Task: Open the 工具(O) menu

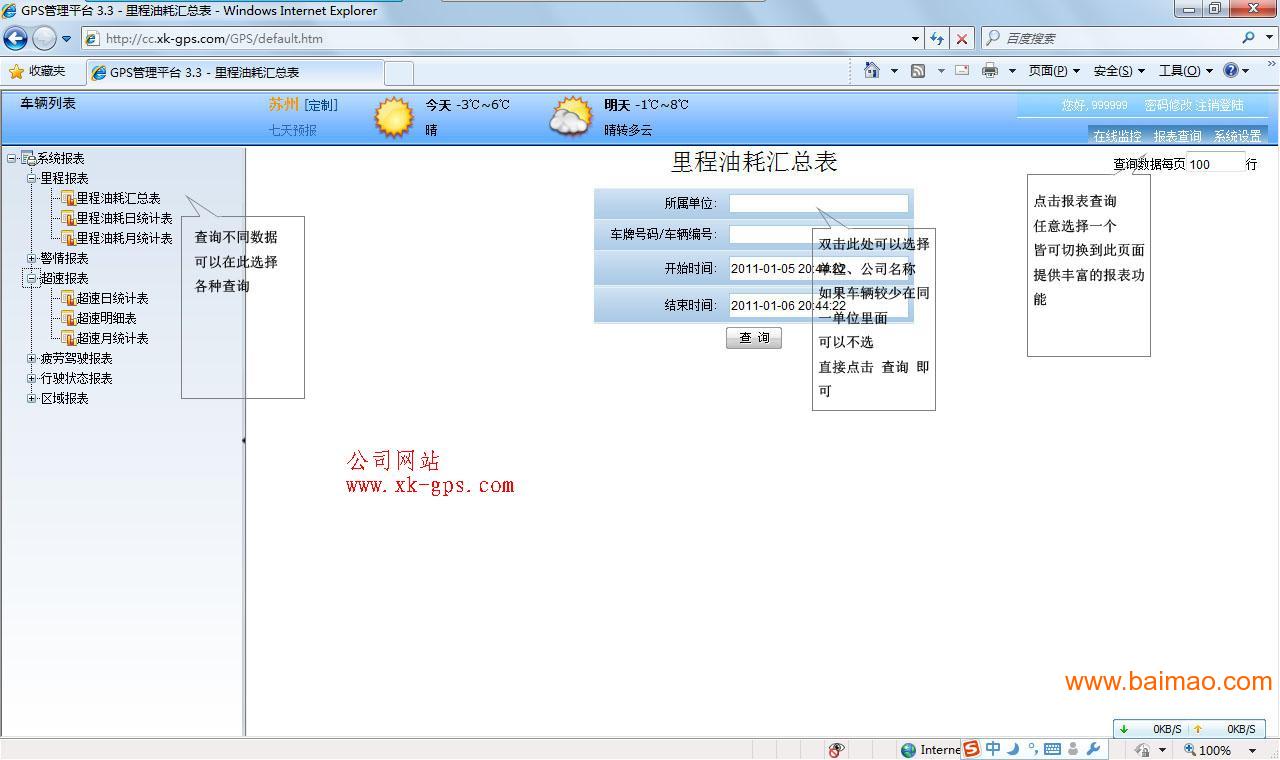Action: (x=1184, y=71)
